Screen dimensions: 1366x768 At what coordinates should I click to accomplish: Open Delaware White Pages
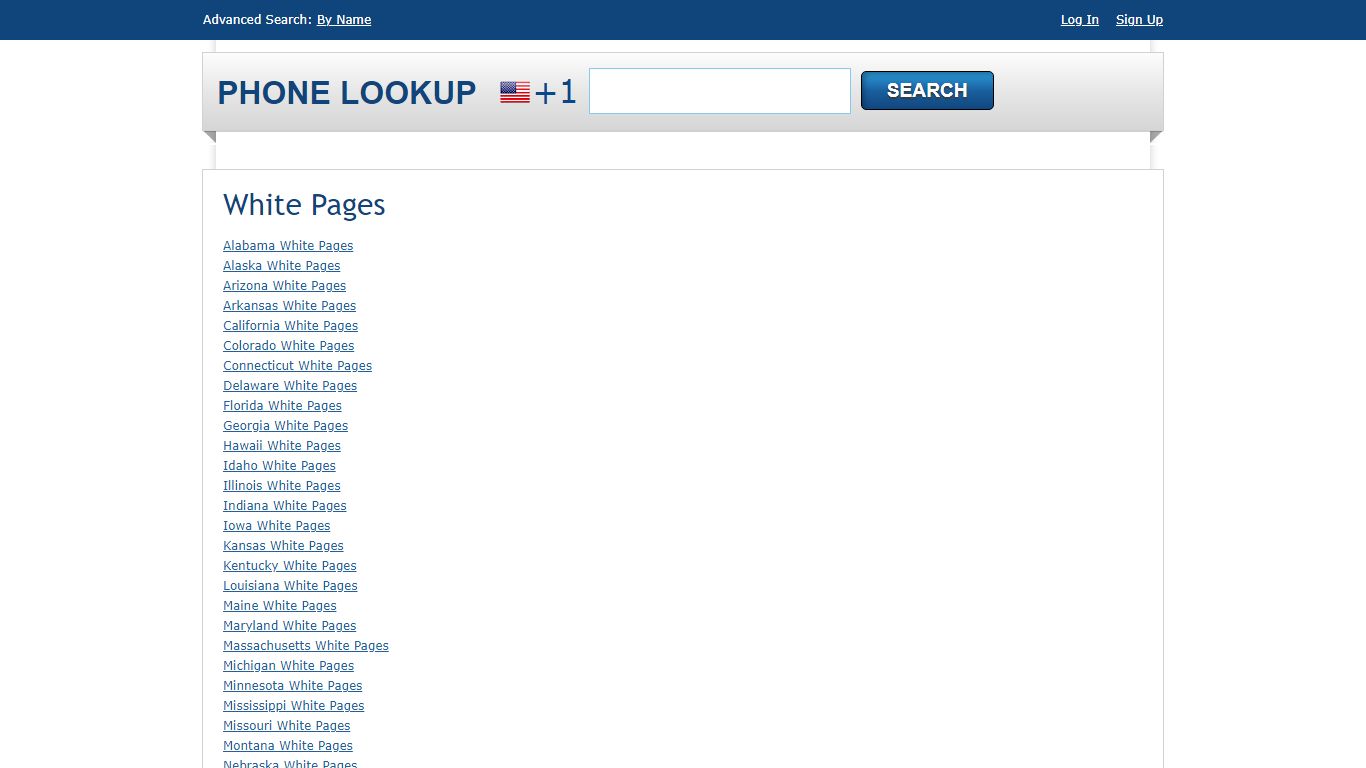(290, 386)
